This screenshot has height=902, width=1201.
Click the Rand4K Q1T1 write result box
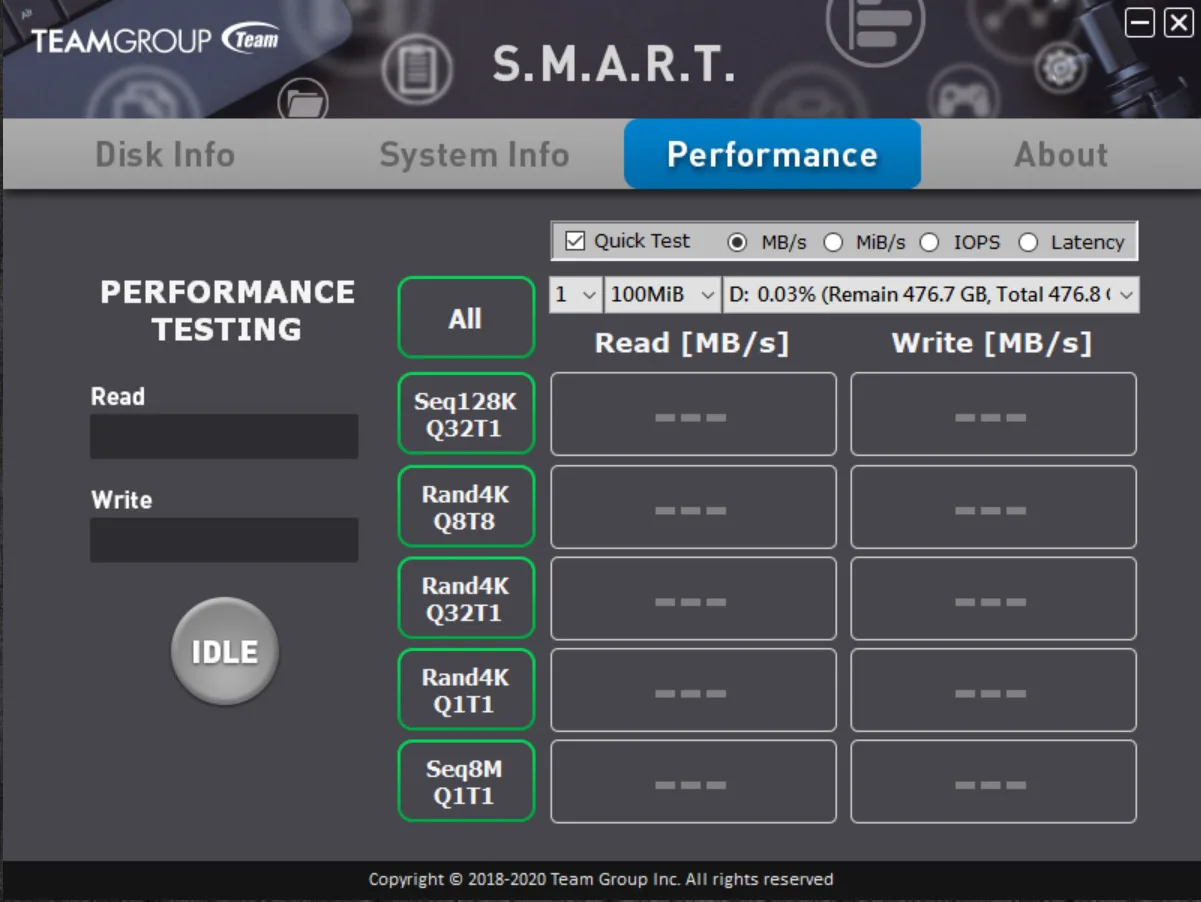(x=993, y=690)
